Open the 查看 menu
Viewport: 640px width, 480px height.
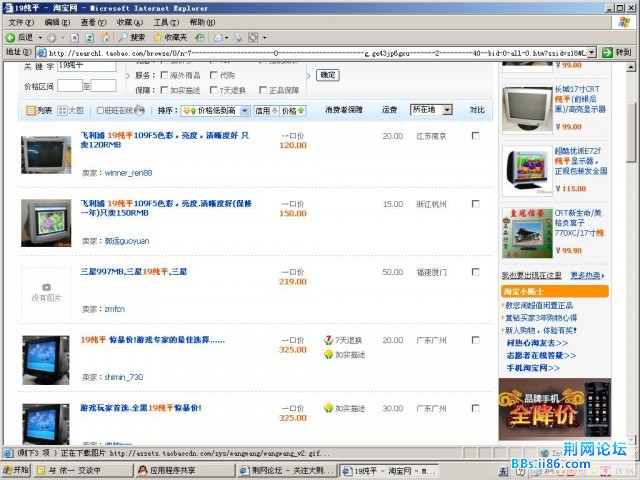click(x=93, y=22)
